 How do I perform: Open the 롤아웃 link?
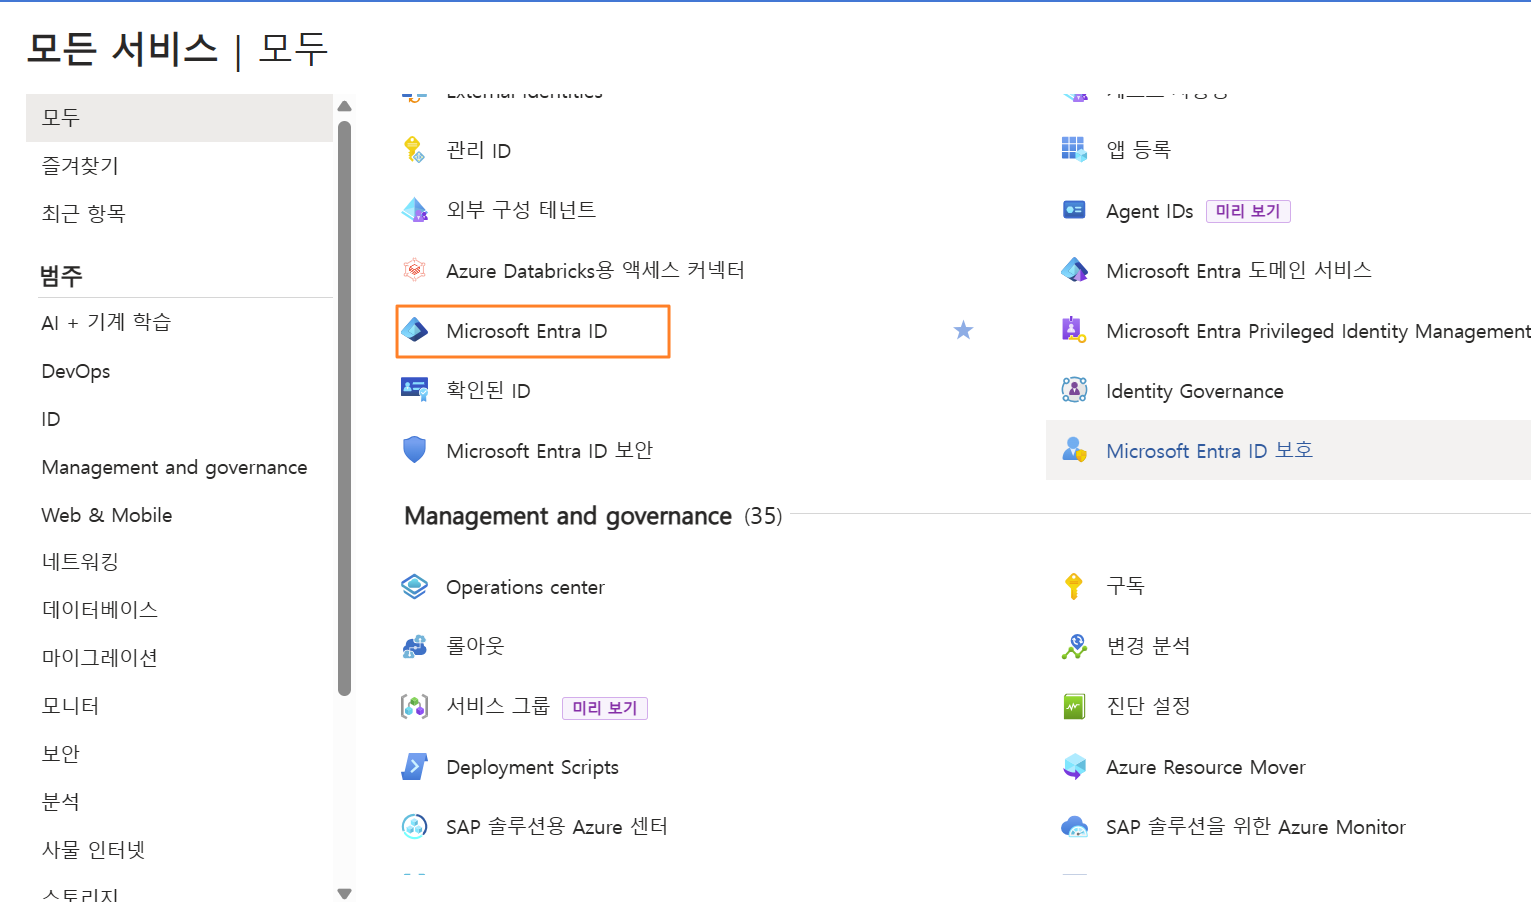(475, 647)
